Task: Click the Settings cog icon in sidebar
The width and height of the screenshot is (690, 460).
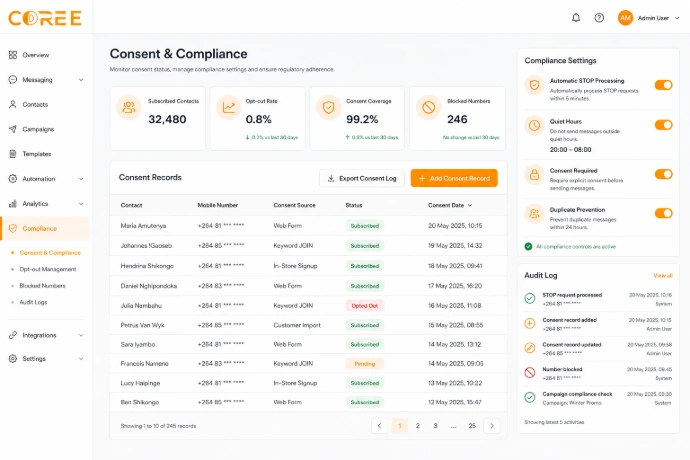Action: (x=13, y=358)
